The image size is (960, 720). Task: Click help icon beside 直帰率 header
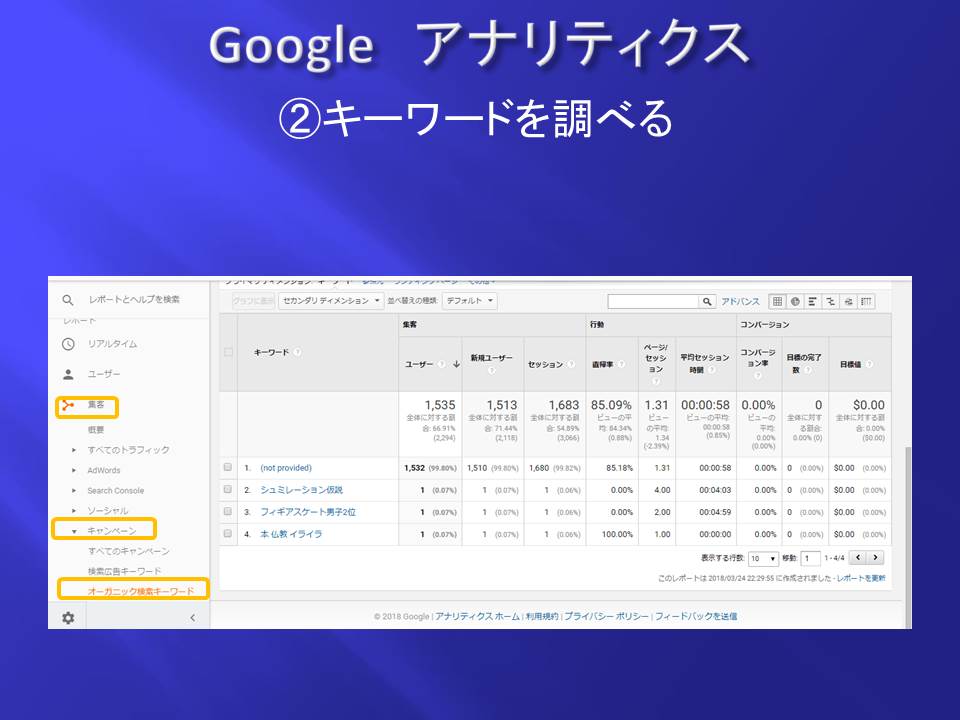[621, 364]
